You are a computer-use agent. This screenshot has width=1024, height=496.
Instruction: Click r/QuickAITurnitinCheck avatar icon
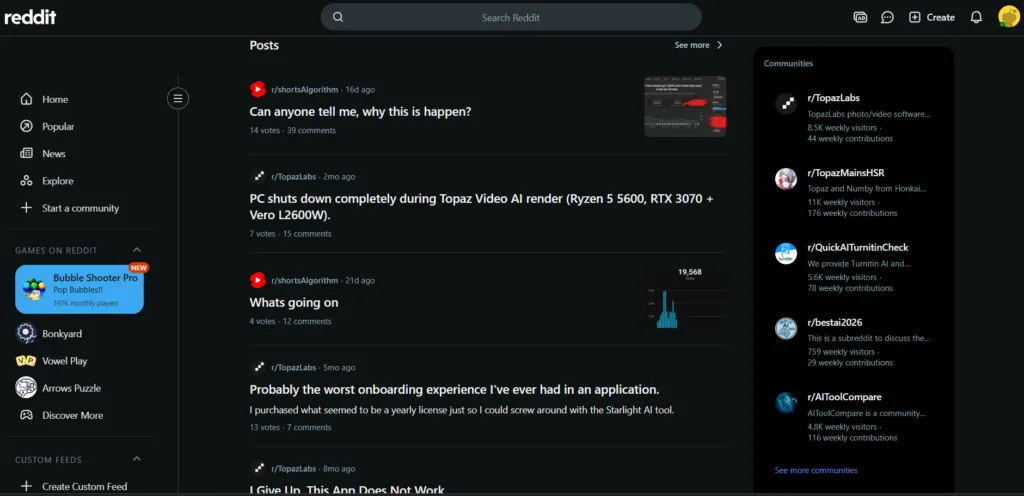pyautogui.click(x=786, y=253)
